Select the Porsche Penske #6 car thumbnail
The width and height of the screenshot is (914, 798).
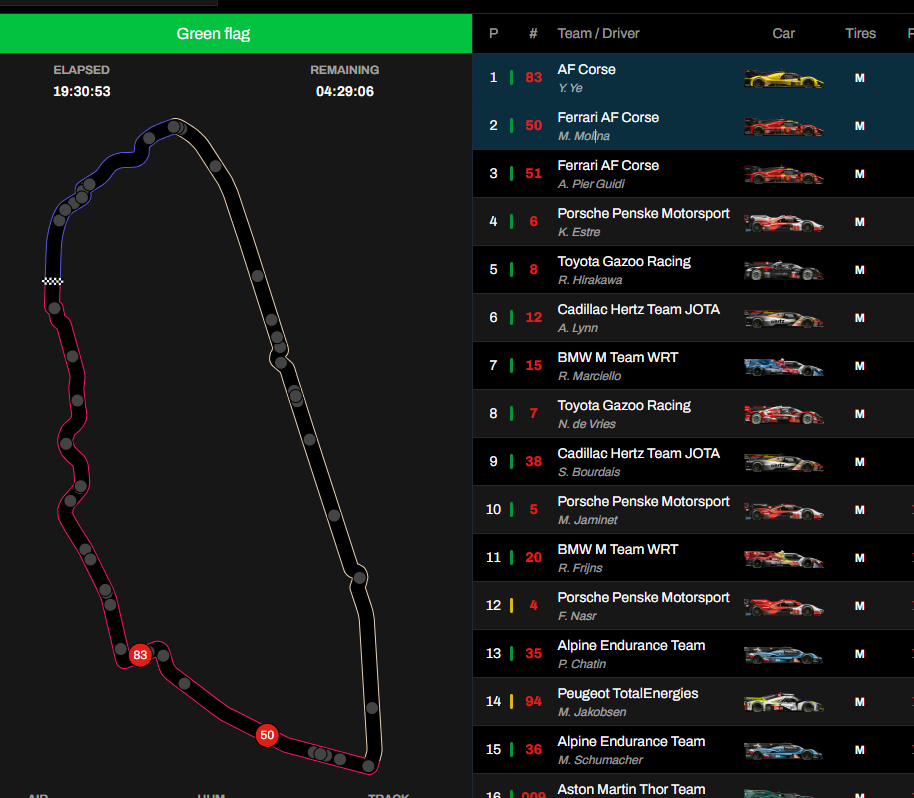pyautogui.click(x=783, y=222)
